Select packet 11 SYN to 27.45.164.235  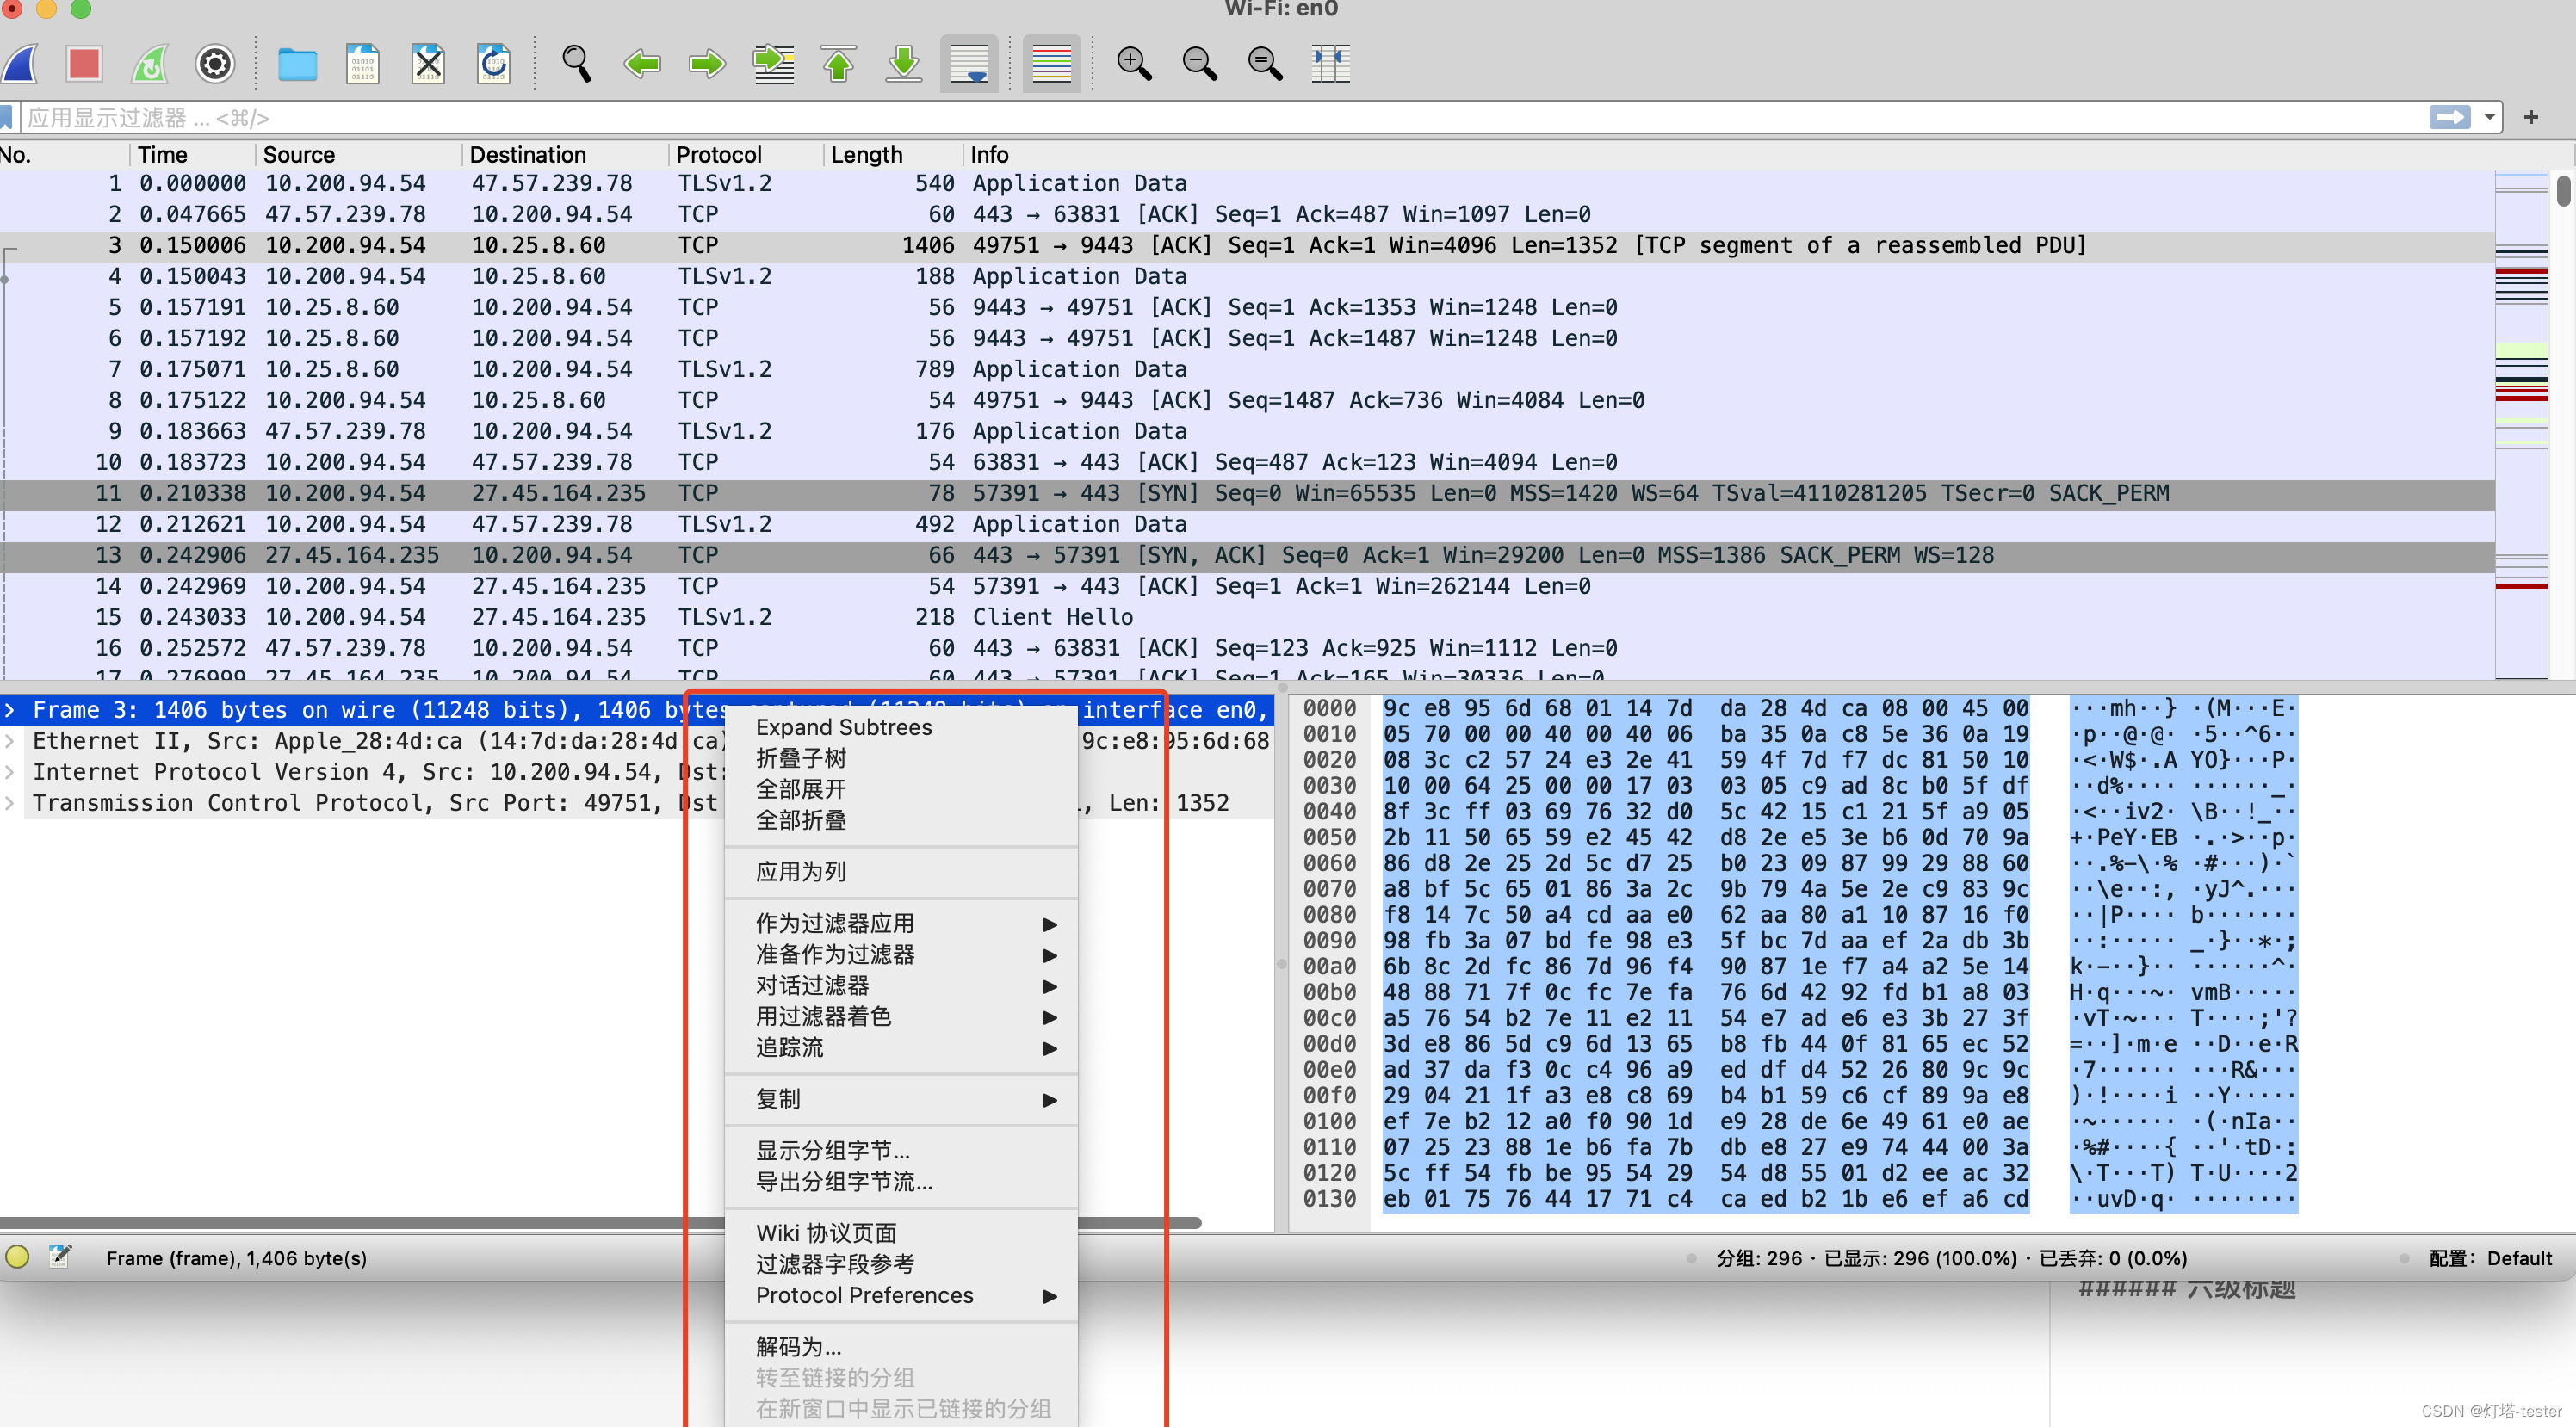click(x=1247, y=494)
